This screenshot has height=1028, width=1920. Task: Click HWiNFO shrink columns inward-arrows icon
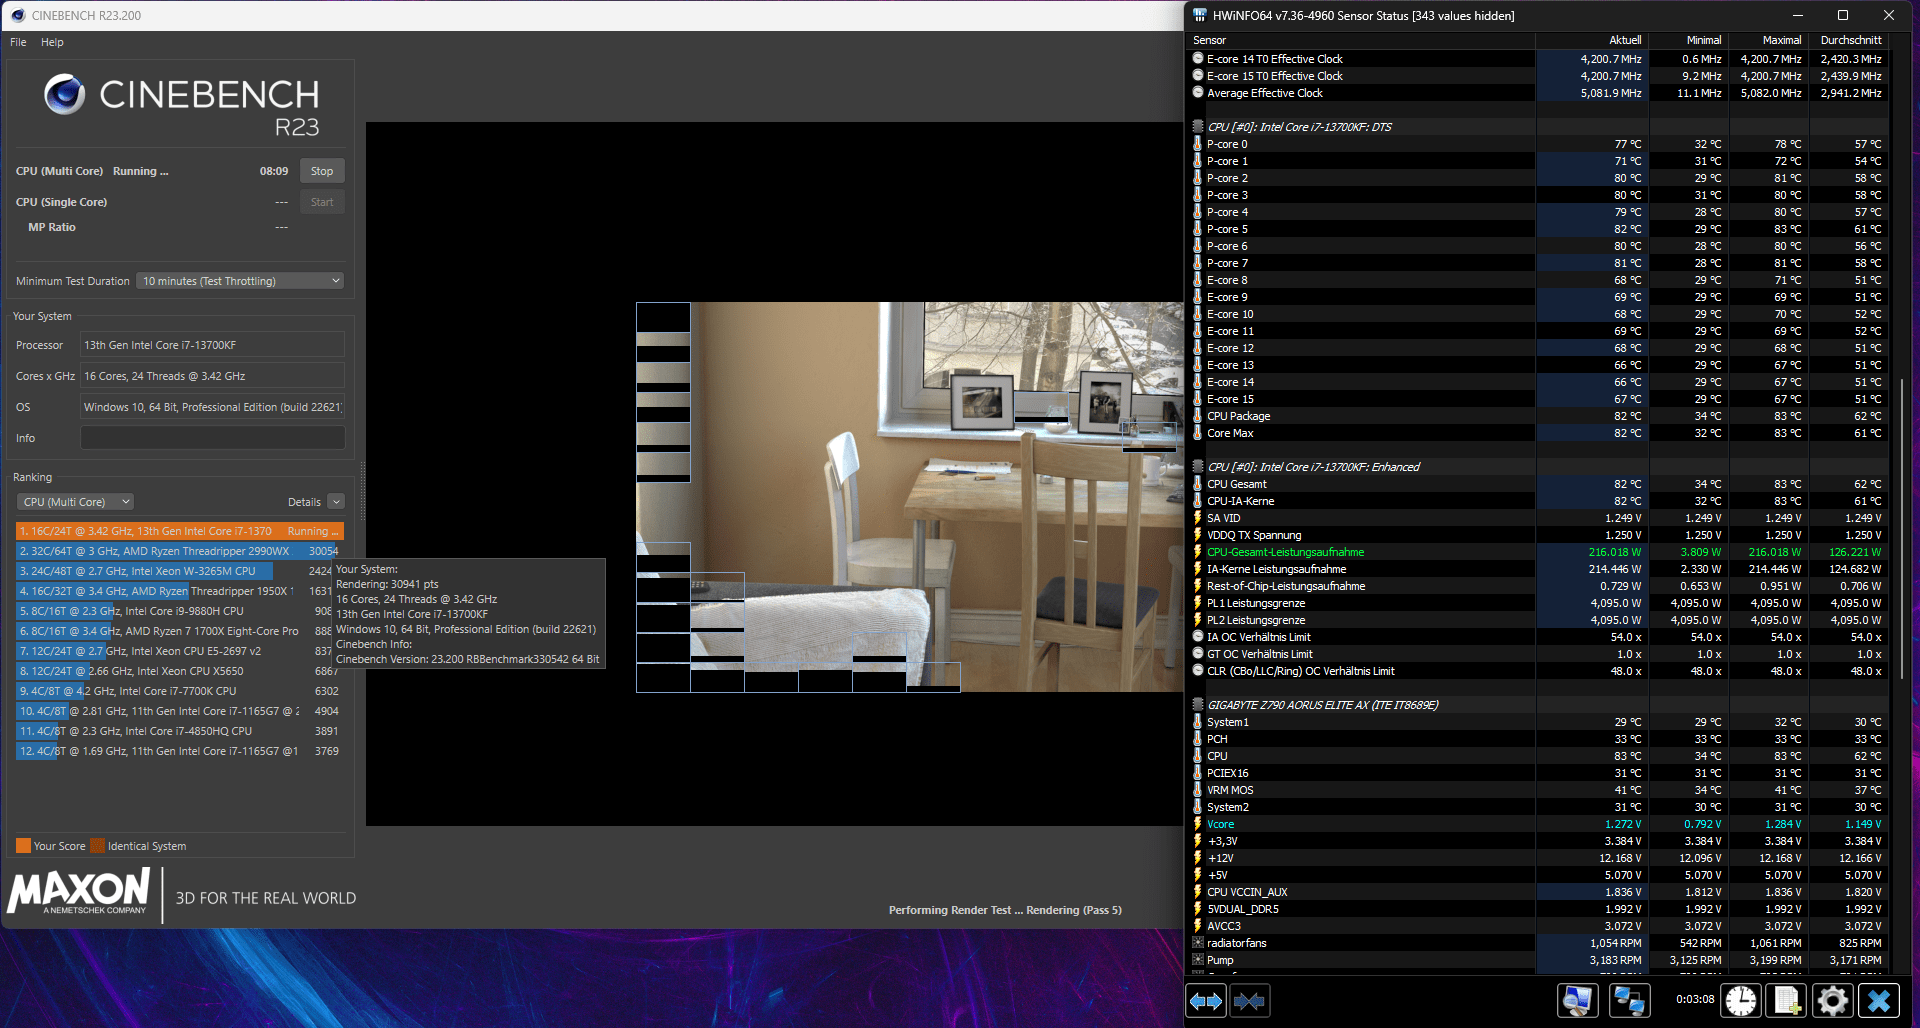pyautogui.click(x=1249, y=1000)
